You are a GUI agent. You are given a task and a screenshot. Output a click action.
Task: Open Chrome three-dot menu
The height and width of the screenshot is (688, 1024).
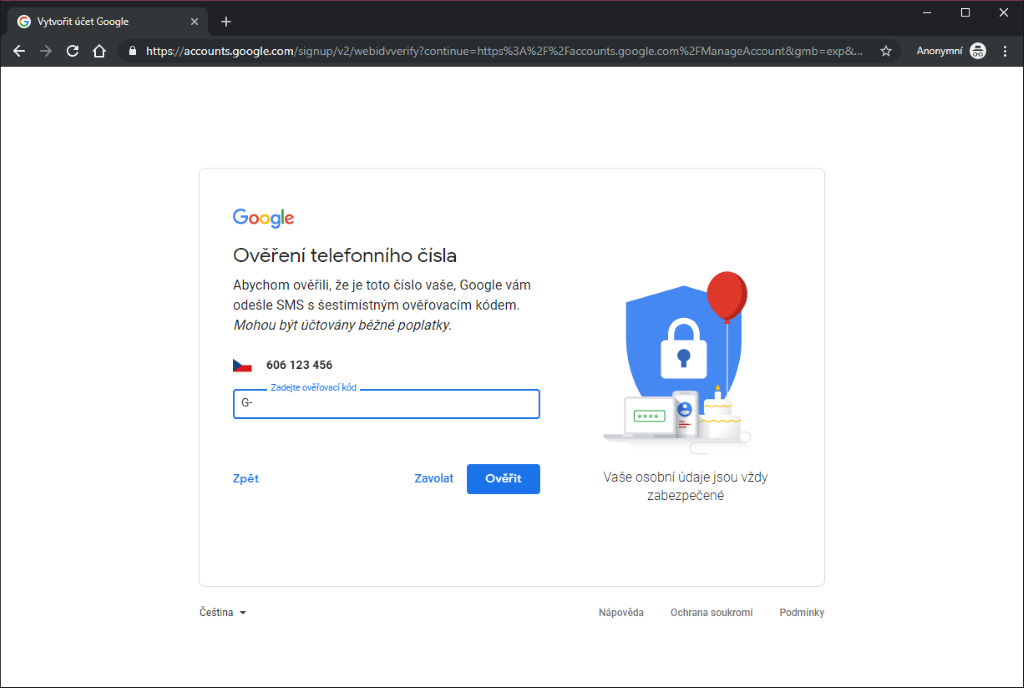click(x=1005, y=51)
